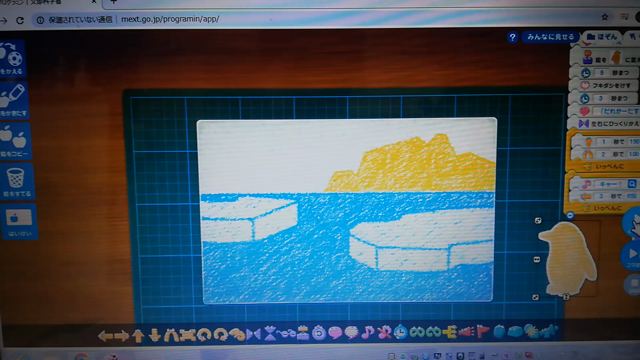The width and height of the screenshot is (640, 360).
Task: Reload the browser page
Action: click(x=20, y=20)
